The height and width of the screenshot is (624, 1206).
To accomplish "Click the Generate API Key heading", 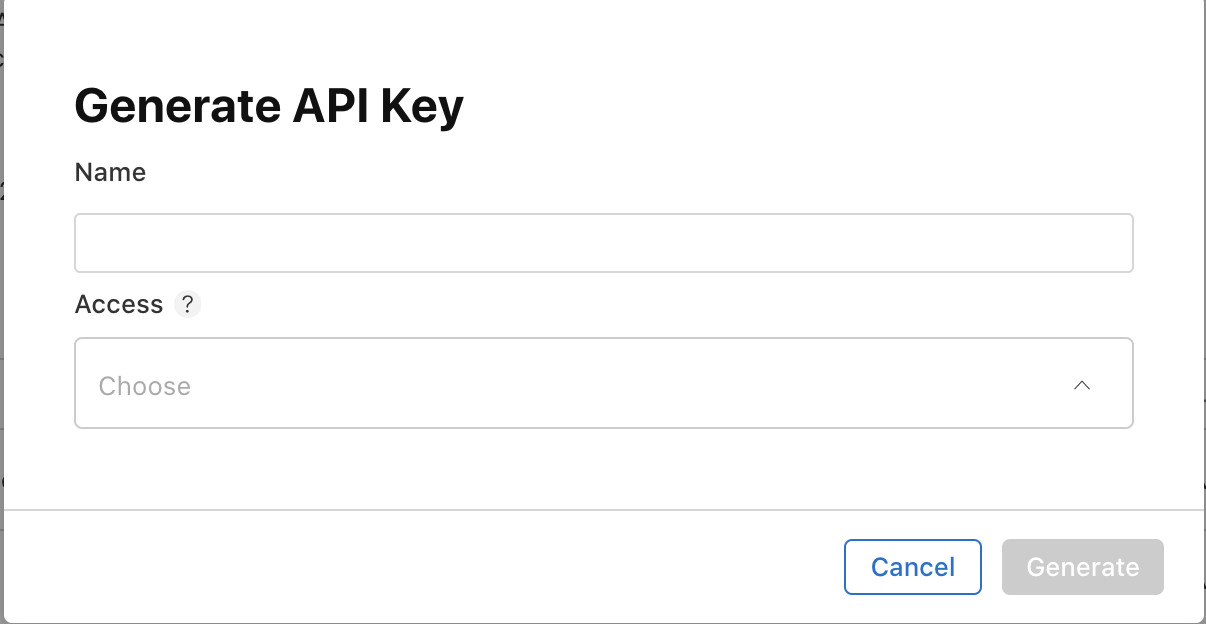I will pos(269,105).
